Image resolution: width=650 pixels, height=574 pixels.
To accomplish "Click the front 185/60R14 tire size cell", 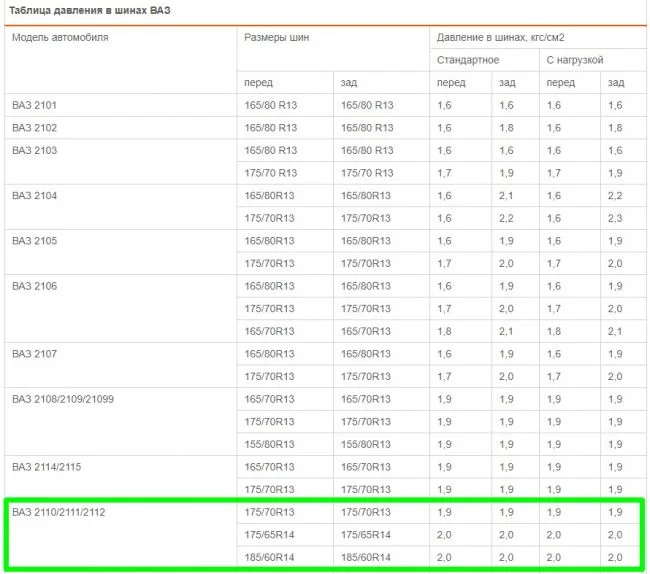I will pos(270,557).
